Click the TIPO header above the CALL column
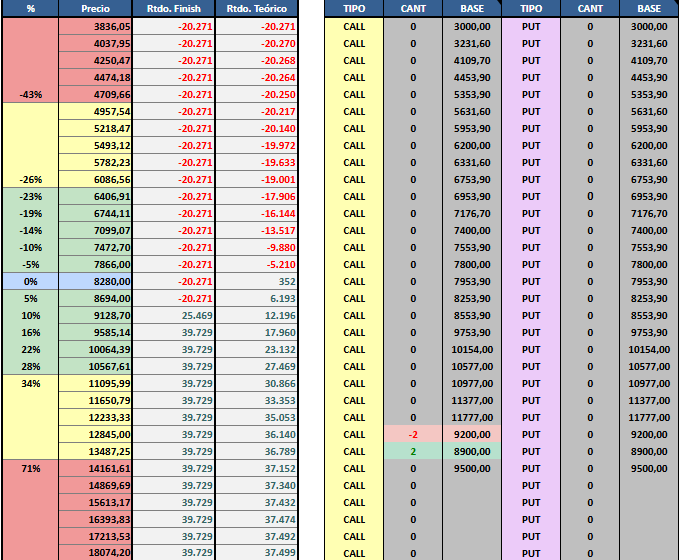The height and width of the screenshot is (560, 680). pos(354,8)
